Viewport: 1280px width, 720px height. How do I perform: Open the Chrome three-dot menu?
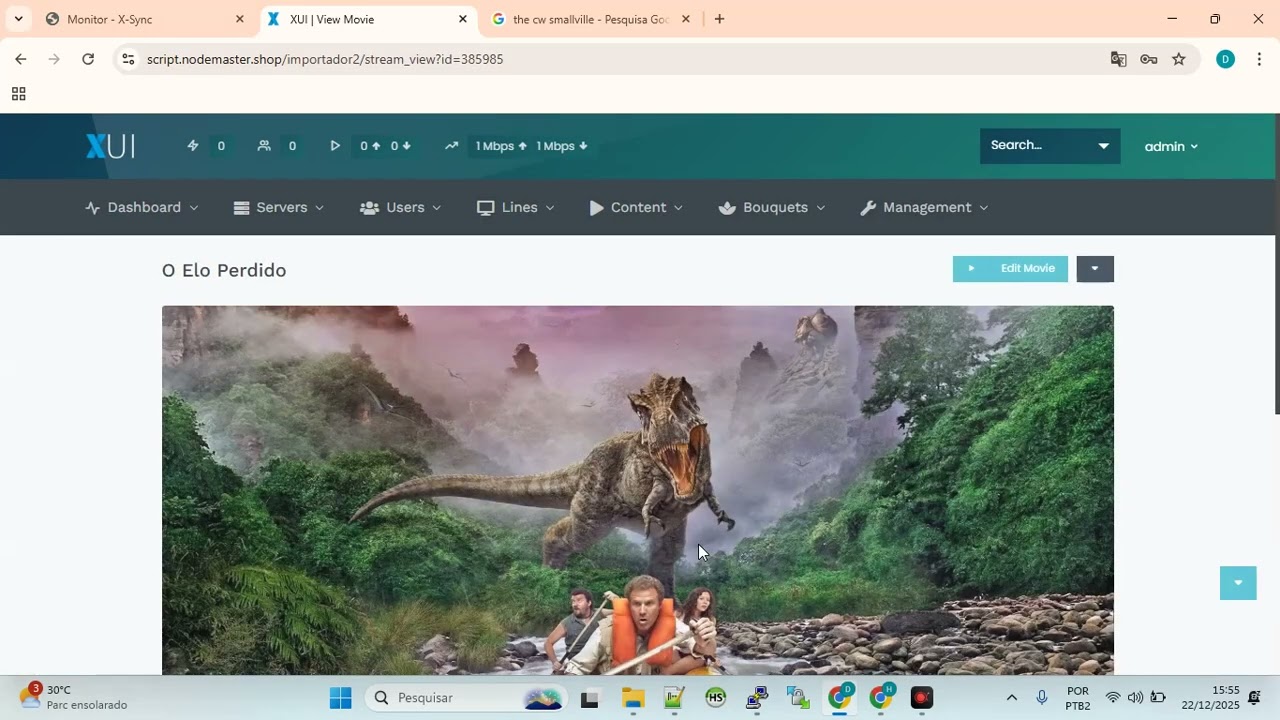[1259, 59]
